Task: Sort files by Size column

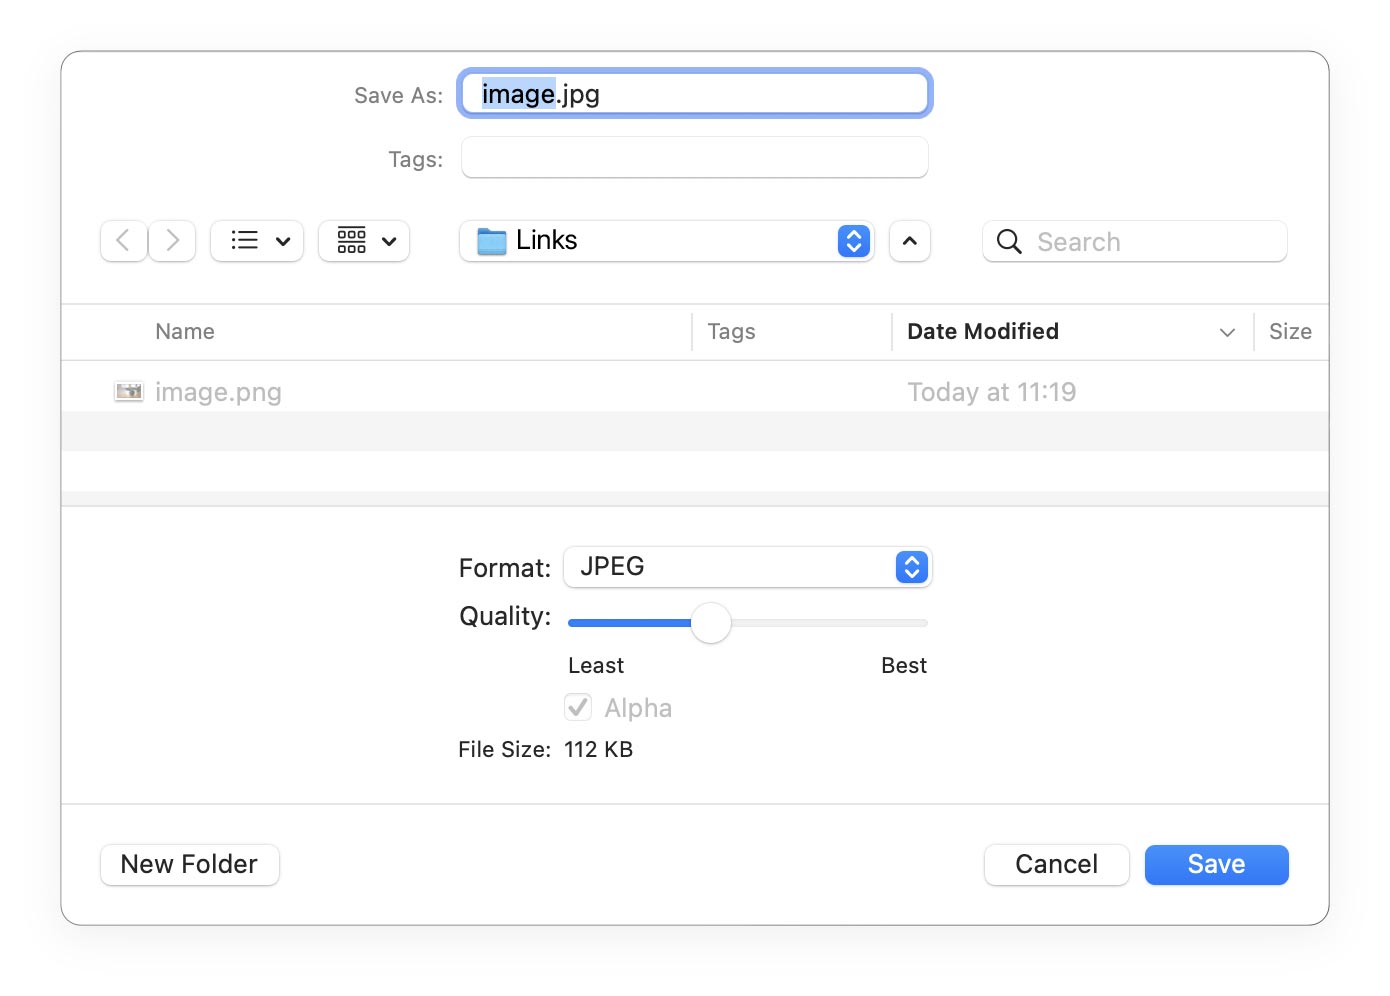Action: click(1289, 332)
